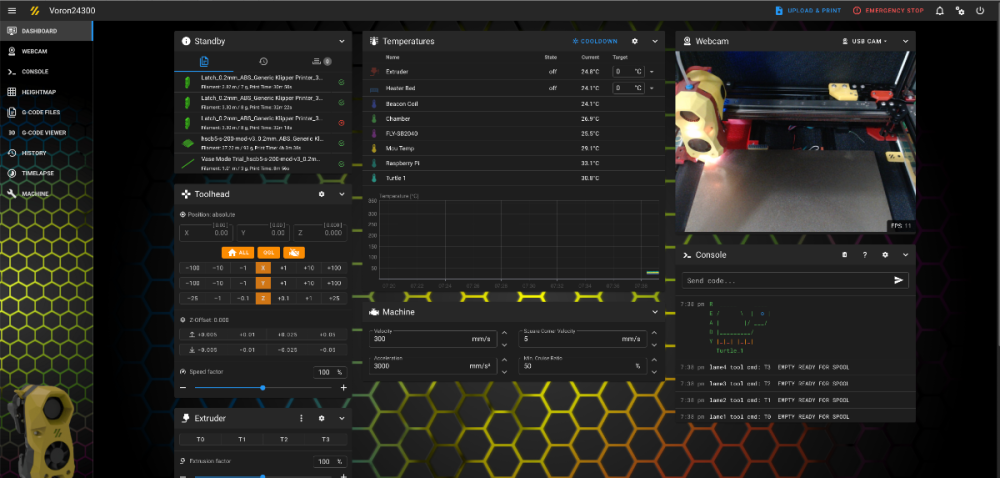Send console command with arrow icon

click(899, 280)
